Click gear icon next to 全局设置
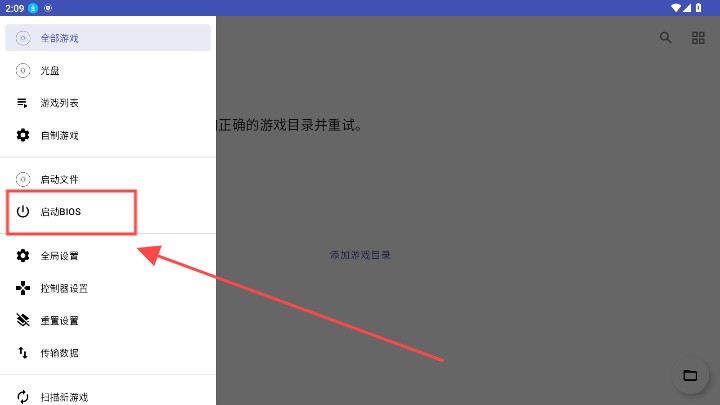This screenshot has height=405, width=720. pyautogui.click(x=23, y=256)
